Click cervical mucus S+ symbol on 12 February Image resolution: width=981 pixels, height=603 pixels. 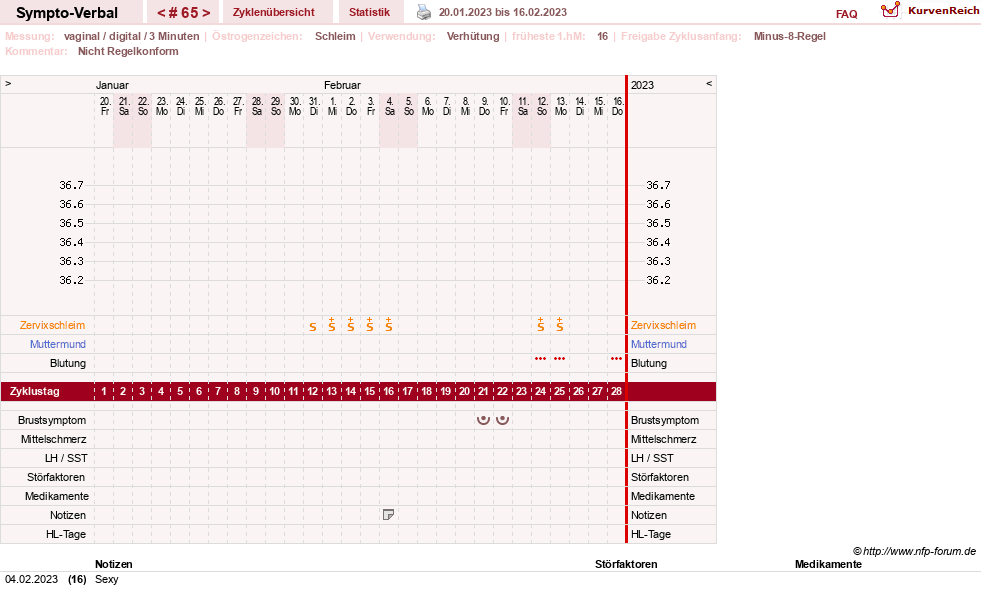(541, 325)
